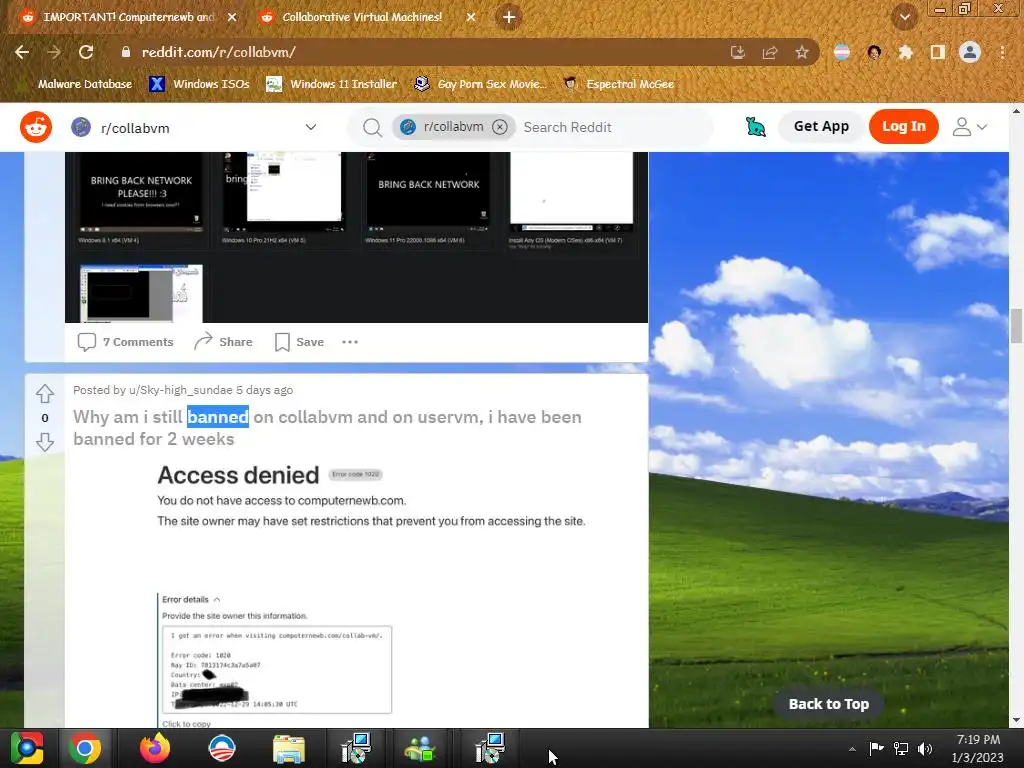Go back to the previous page
This screenshot has height=768, width=1024.
[22, 52]
